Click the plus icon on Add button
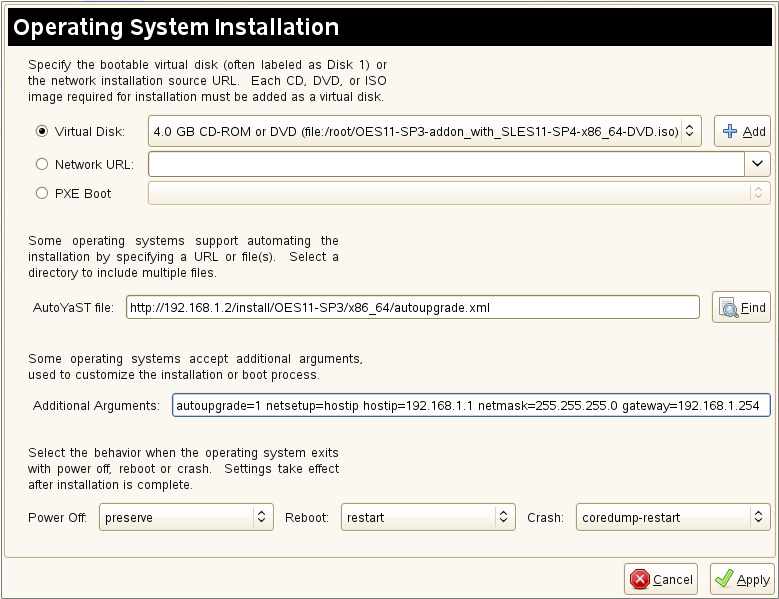The width and height of the screenshot is (779, 599). [730, 131]
